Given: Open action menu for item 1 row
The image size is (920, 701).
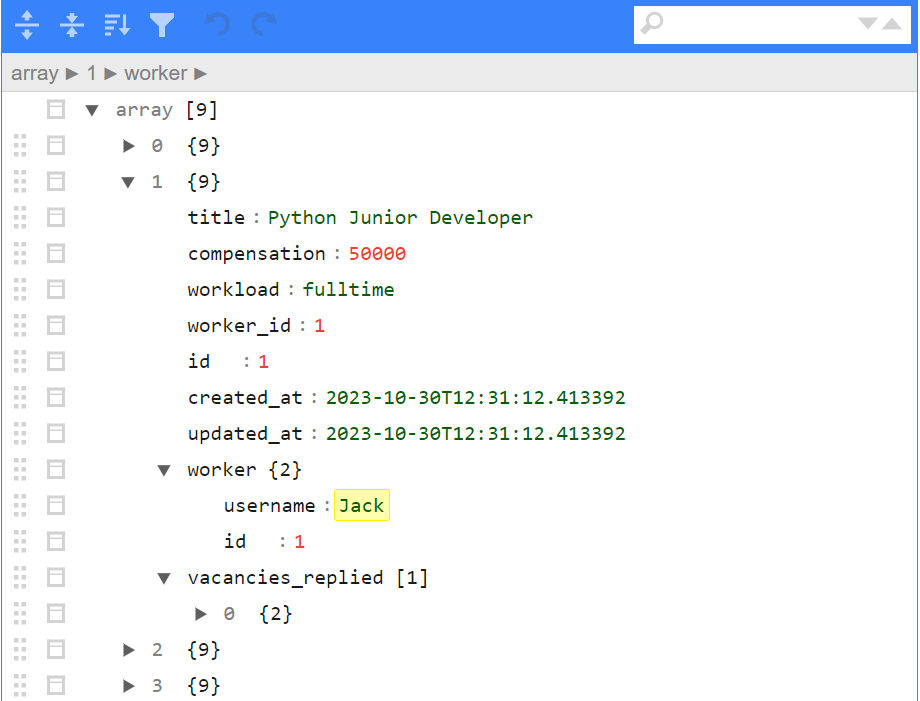Looking at the screenshot, I should coord(56,182).
